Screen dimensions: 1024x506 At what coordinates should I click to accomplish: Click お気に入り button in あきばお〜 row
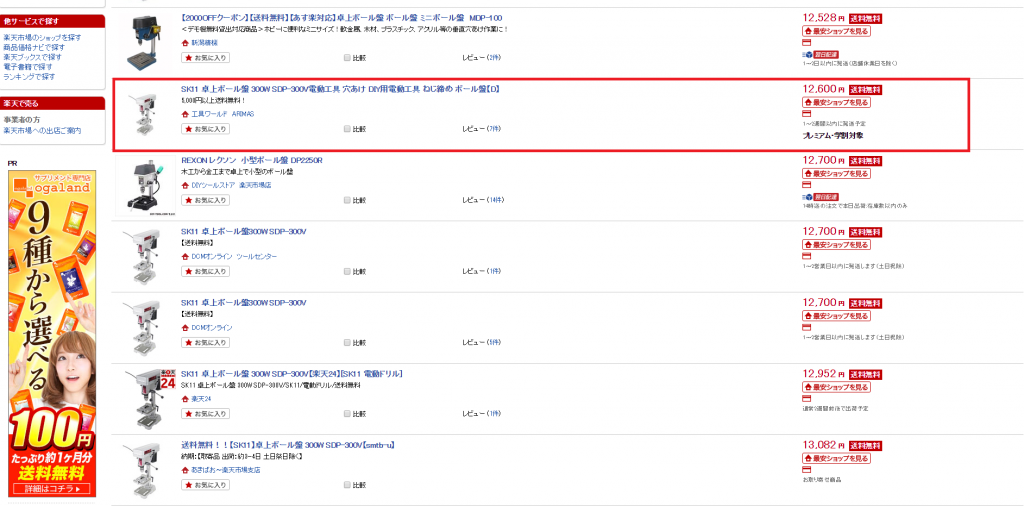205,485
